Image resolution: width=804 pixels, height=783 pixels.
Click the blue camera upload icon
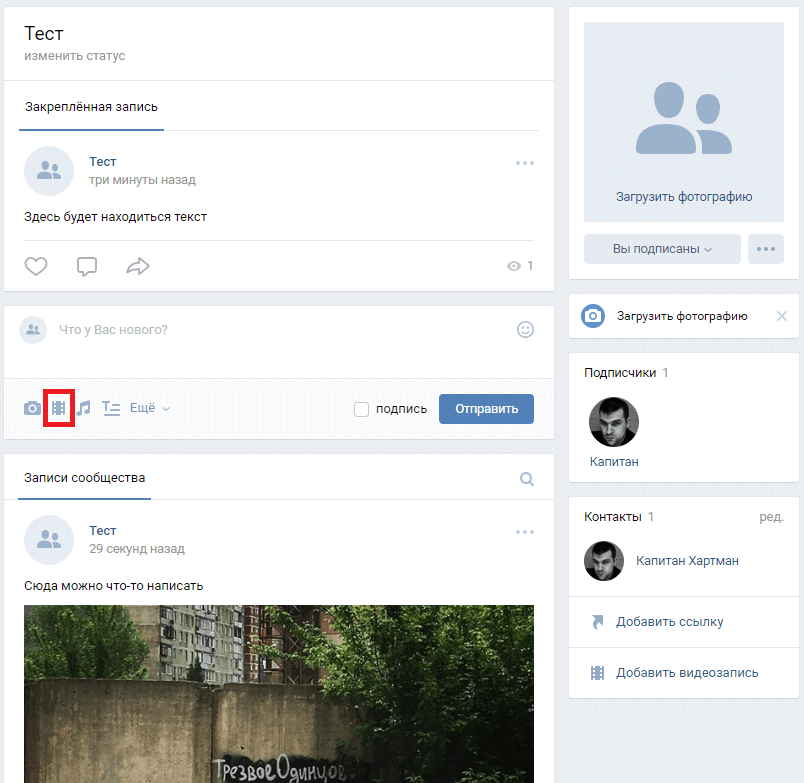coord(593,316)
